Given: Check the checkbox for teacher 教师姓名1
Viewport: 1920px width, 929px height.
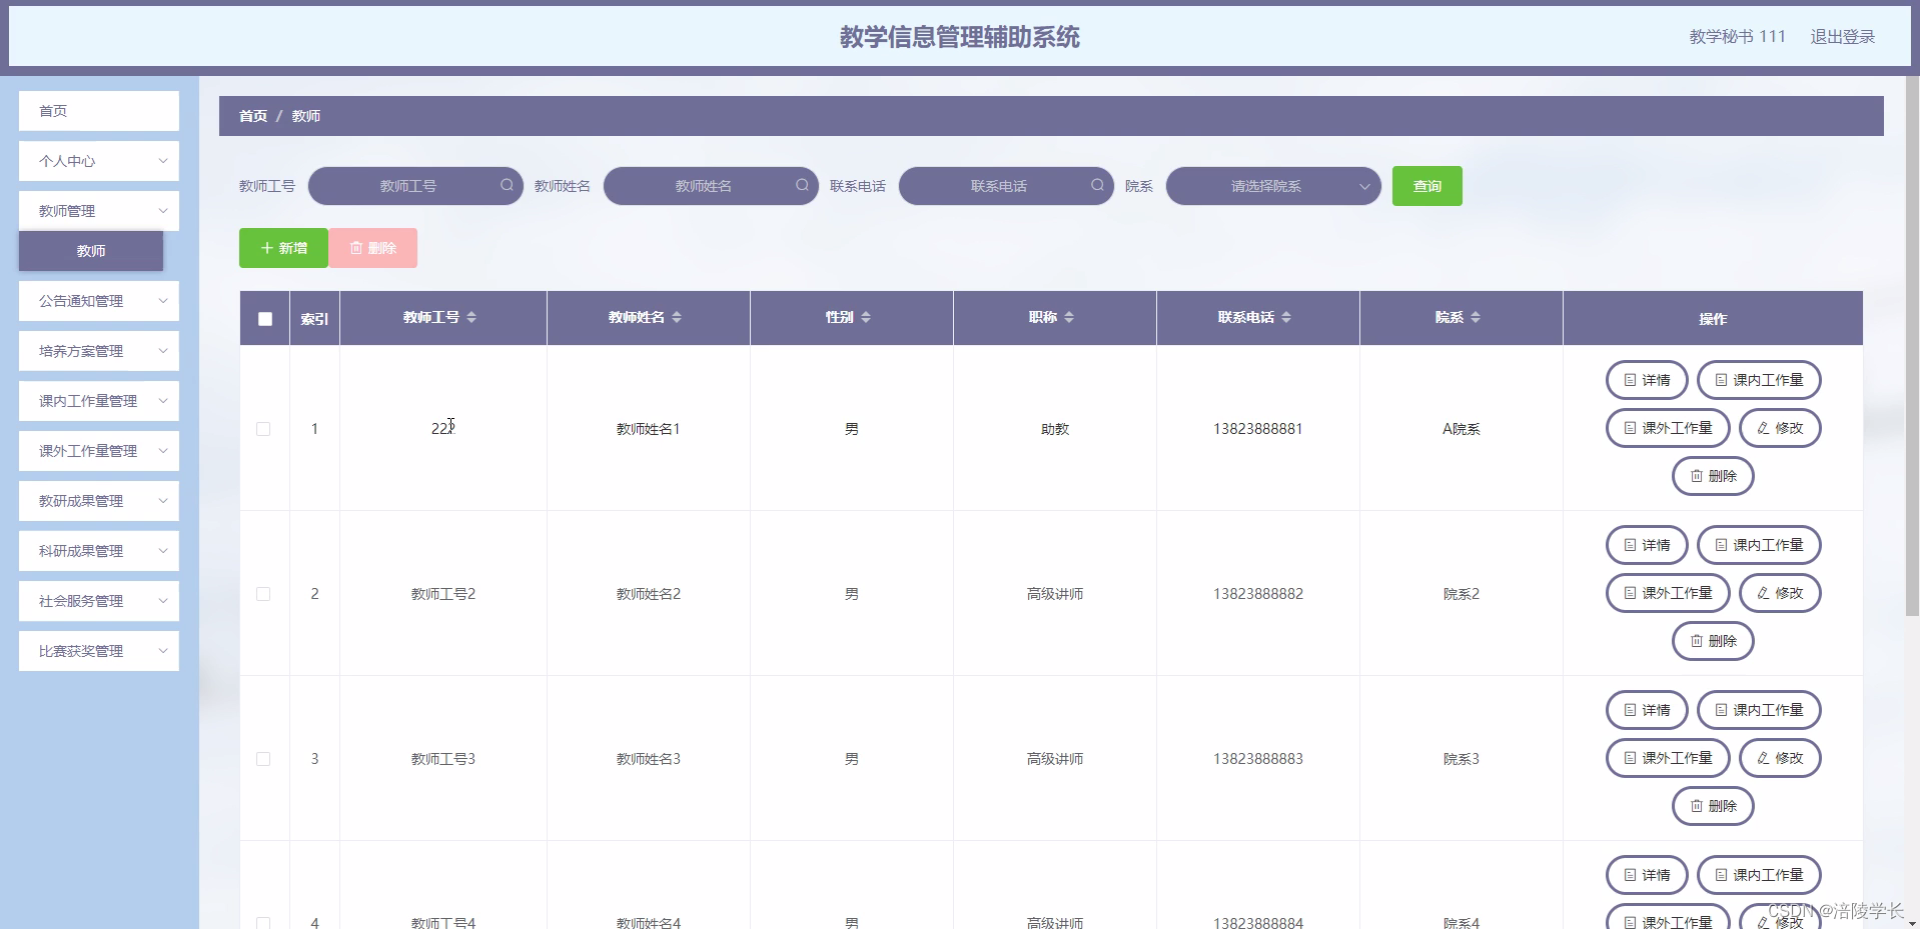Looking at the screenshot, I should (264, 428).
